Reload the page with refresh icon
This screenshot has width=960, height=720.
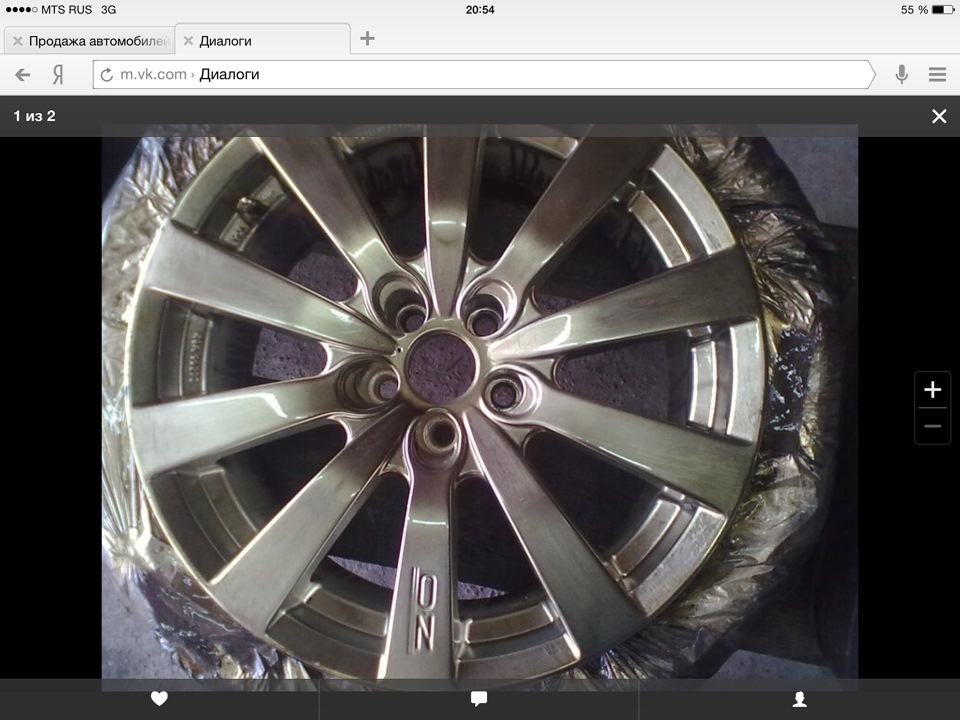pyautogui.click(x=107, y=75)
